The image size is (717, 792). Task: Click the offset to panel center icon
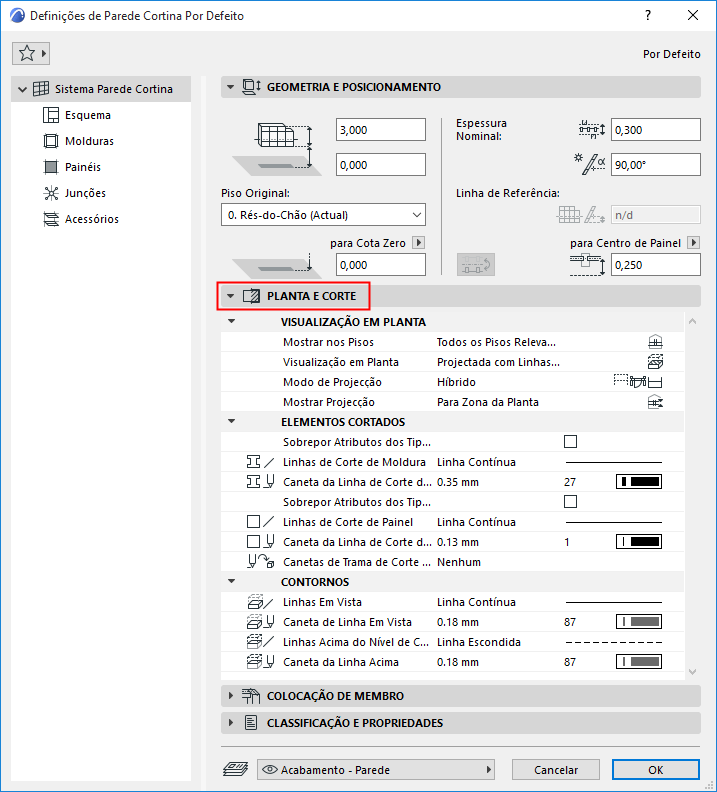point(588,265)
